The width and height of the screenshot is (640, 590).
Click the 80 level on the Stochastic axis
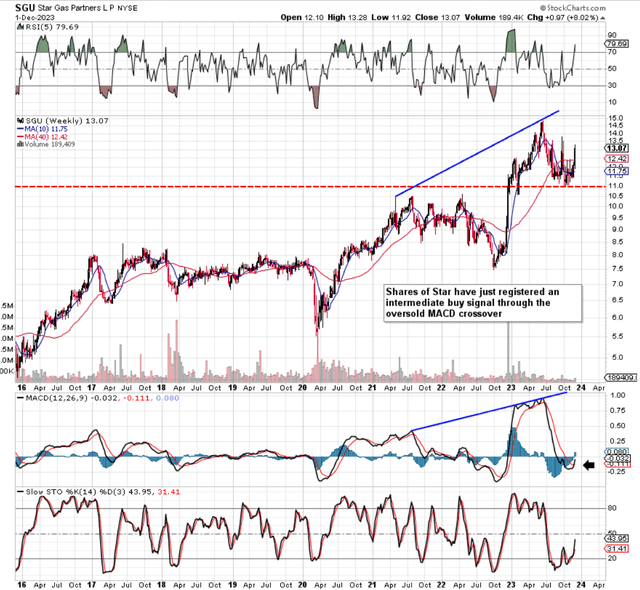pyautogui.click(x=612, y=508)
